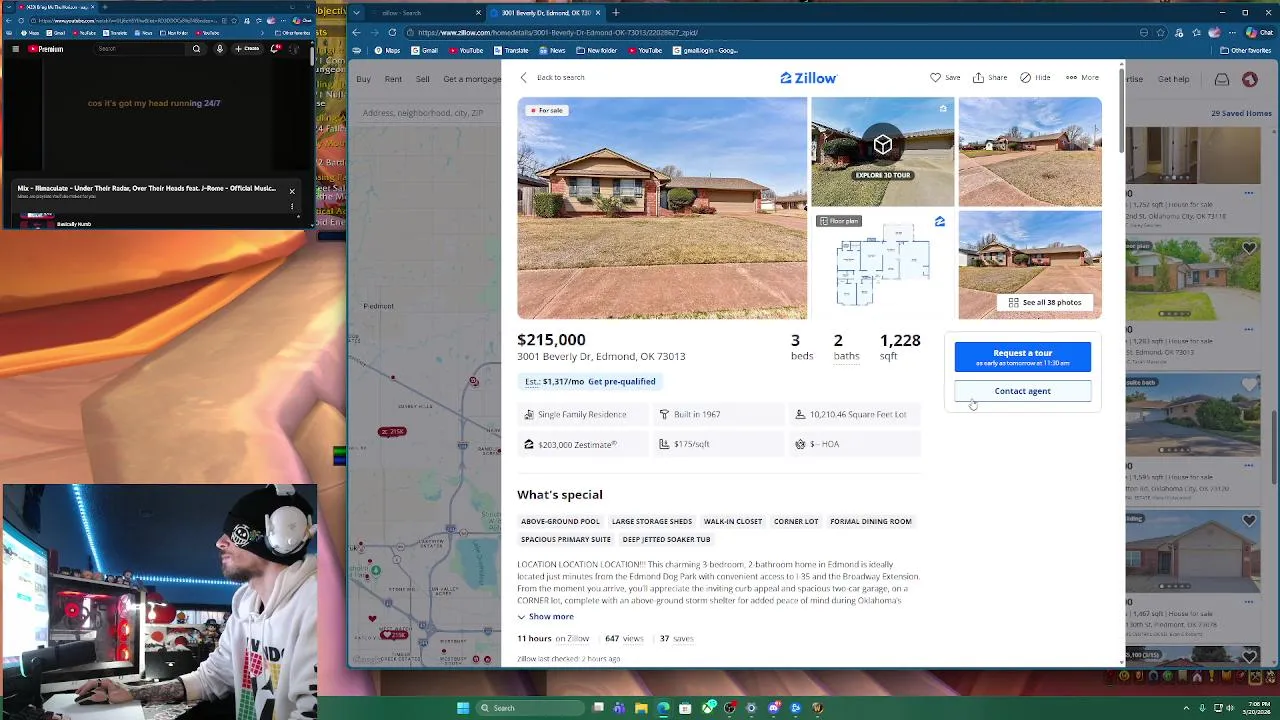Click the FORMAL DINING ROOM tag
This screenshot has width=1280, height=720.
tap(871, 521)
